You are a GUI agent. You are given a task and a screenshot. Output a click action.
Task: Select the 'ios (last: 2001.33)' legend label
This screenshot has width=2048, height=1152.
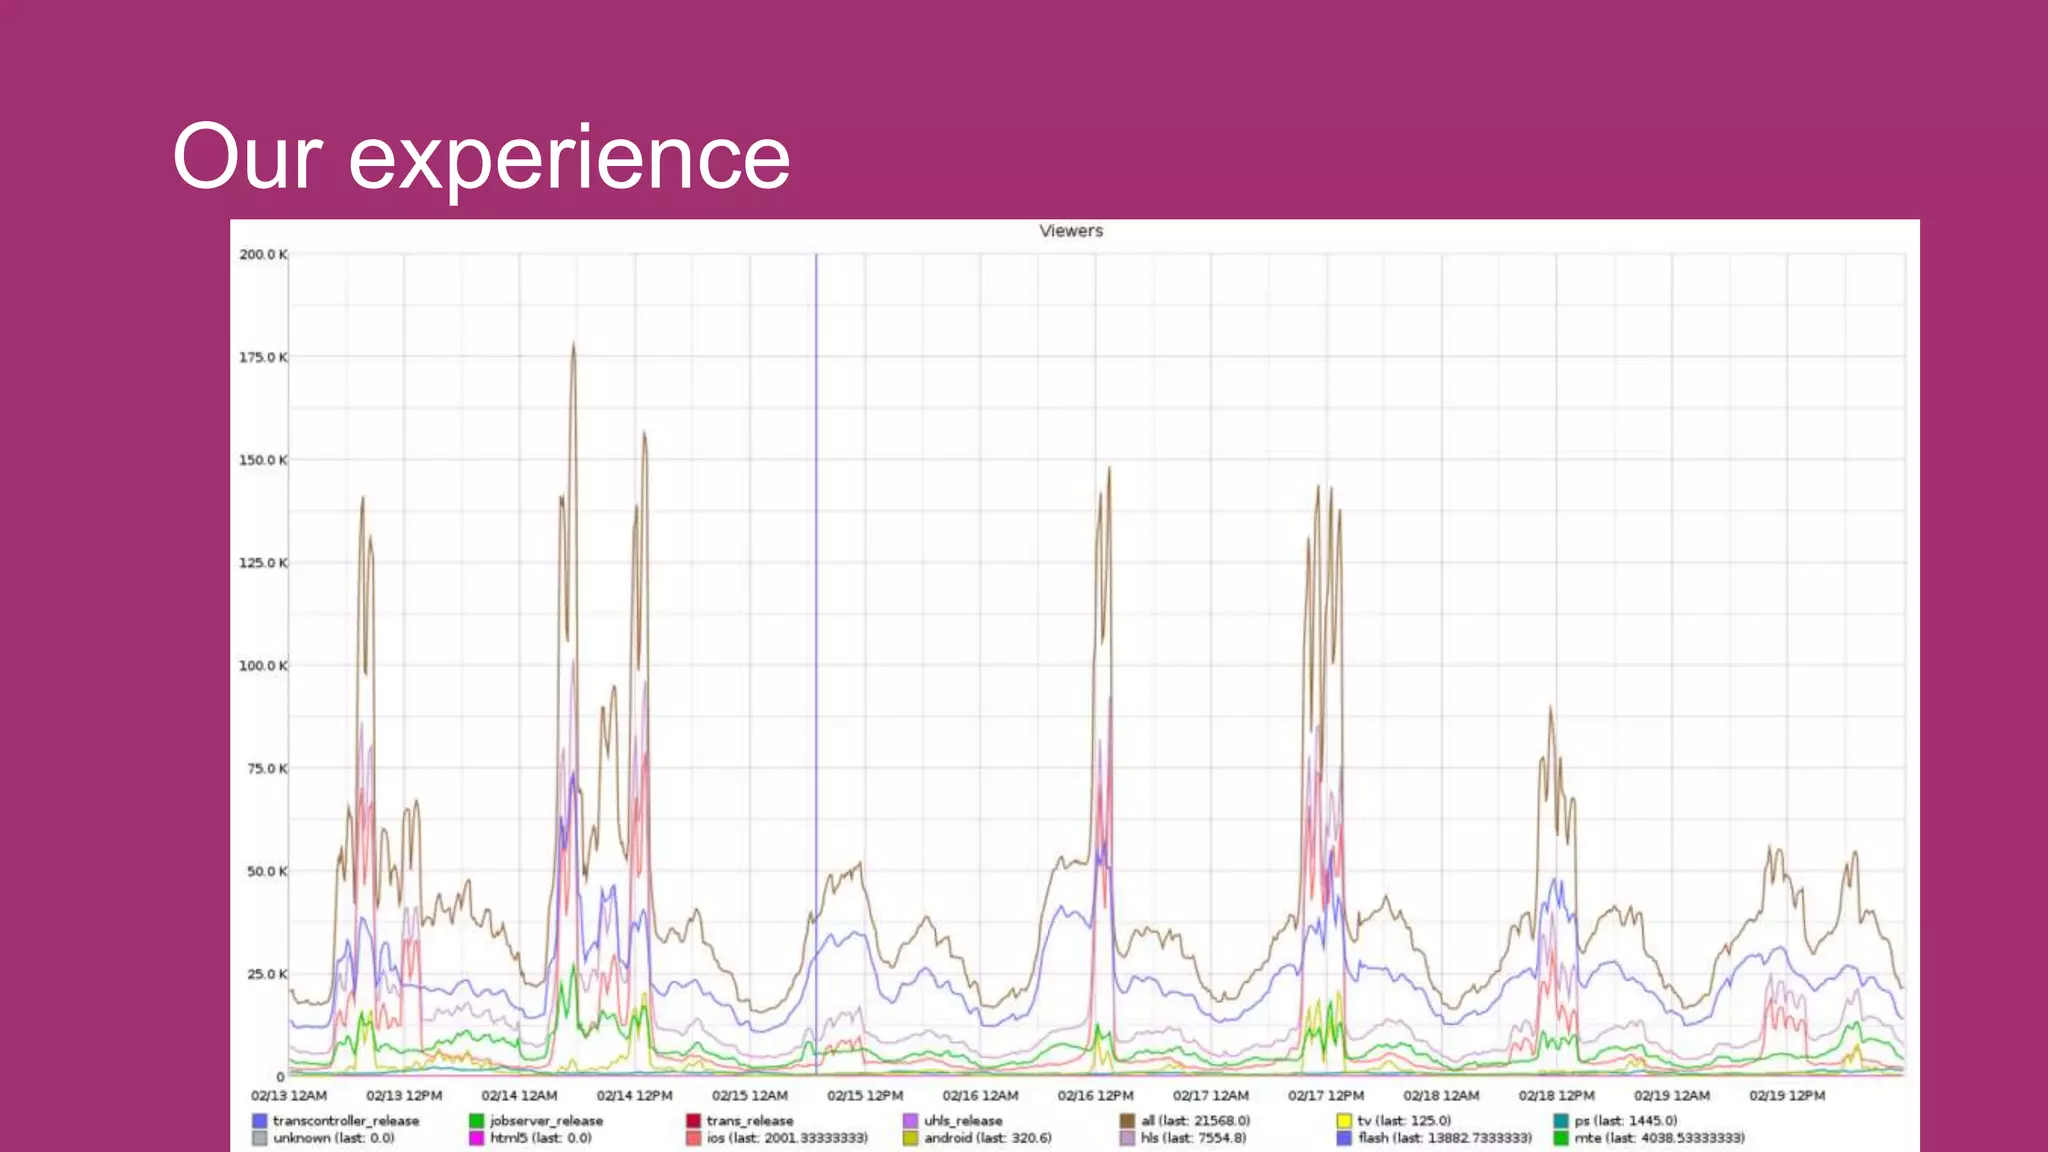tap(786, 1138)
